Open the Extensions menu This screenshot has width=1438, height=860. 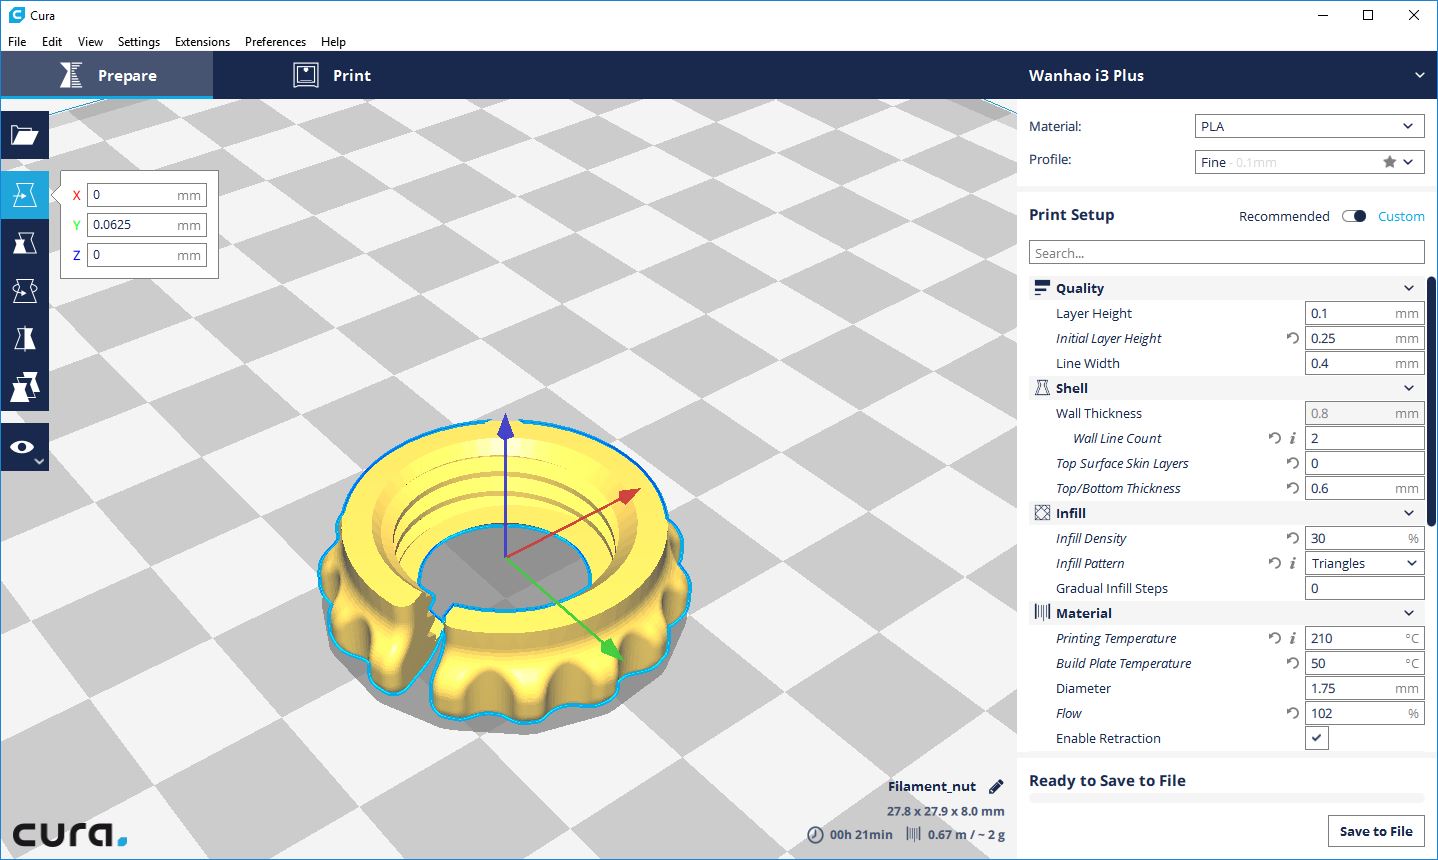tap(202, 42)
